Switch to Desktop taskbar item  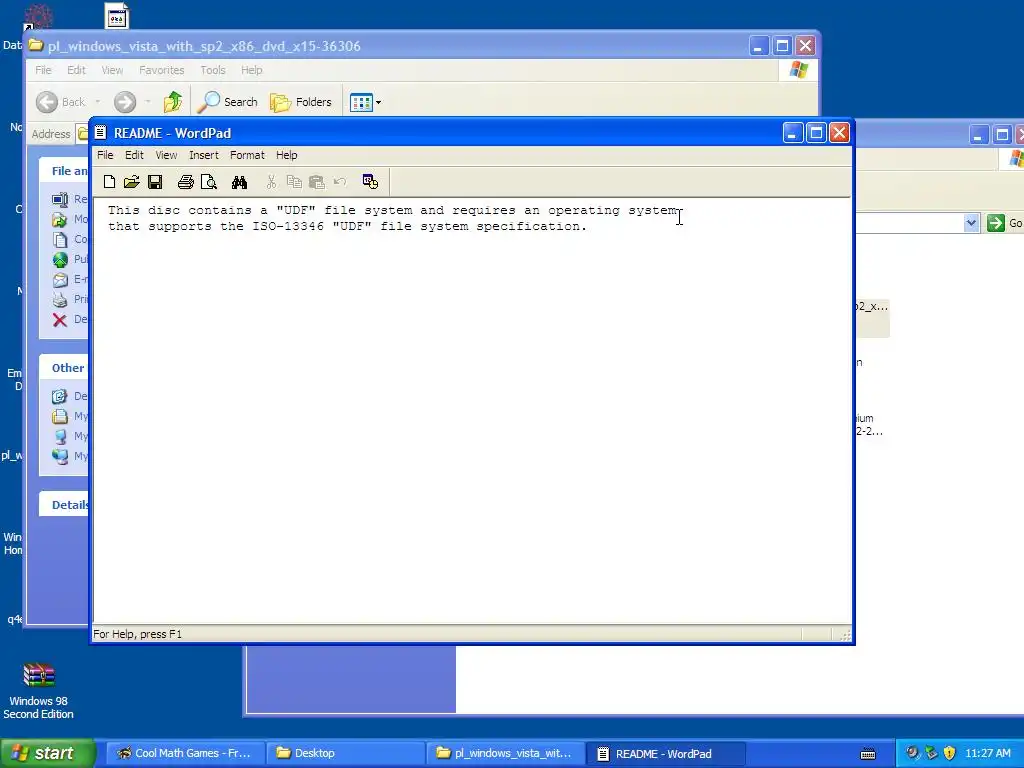point(345,753)
